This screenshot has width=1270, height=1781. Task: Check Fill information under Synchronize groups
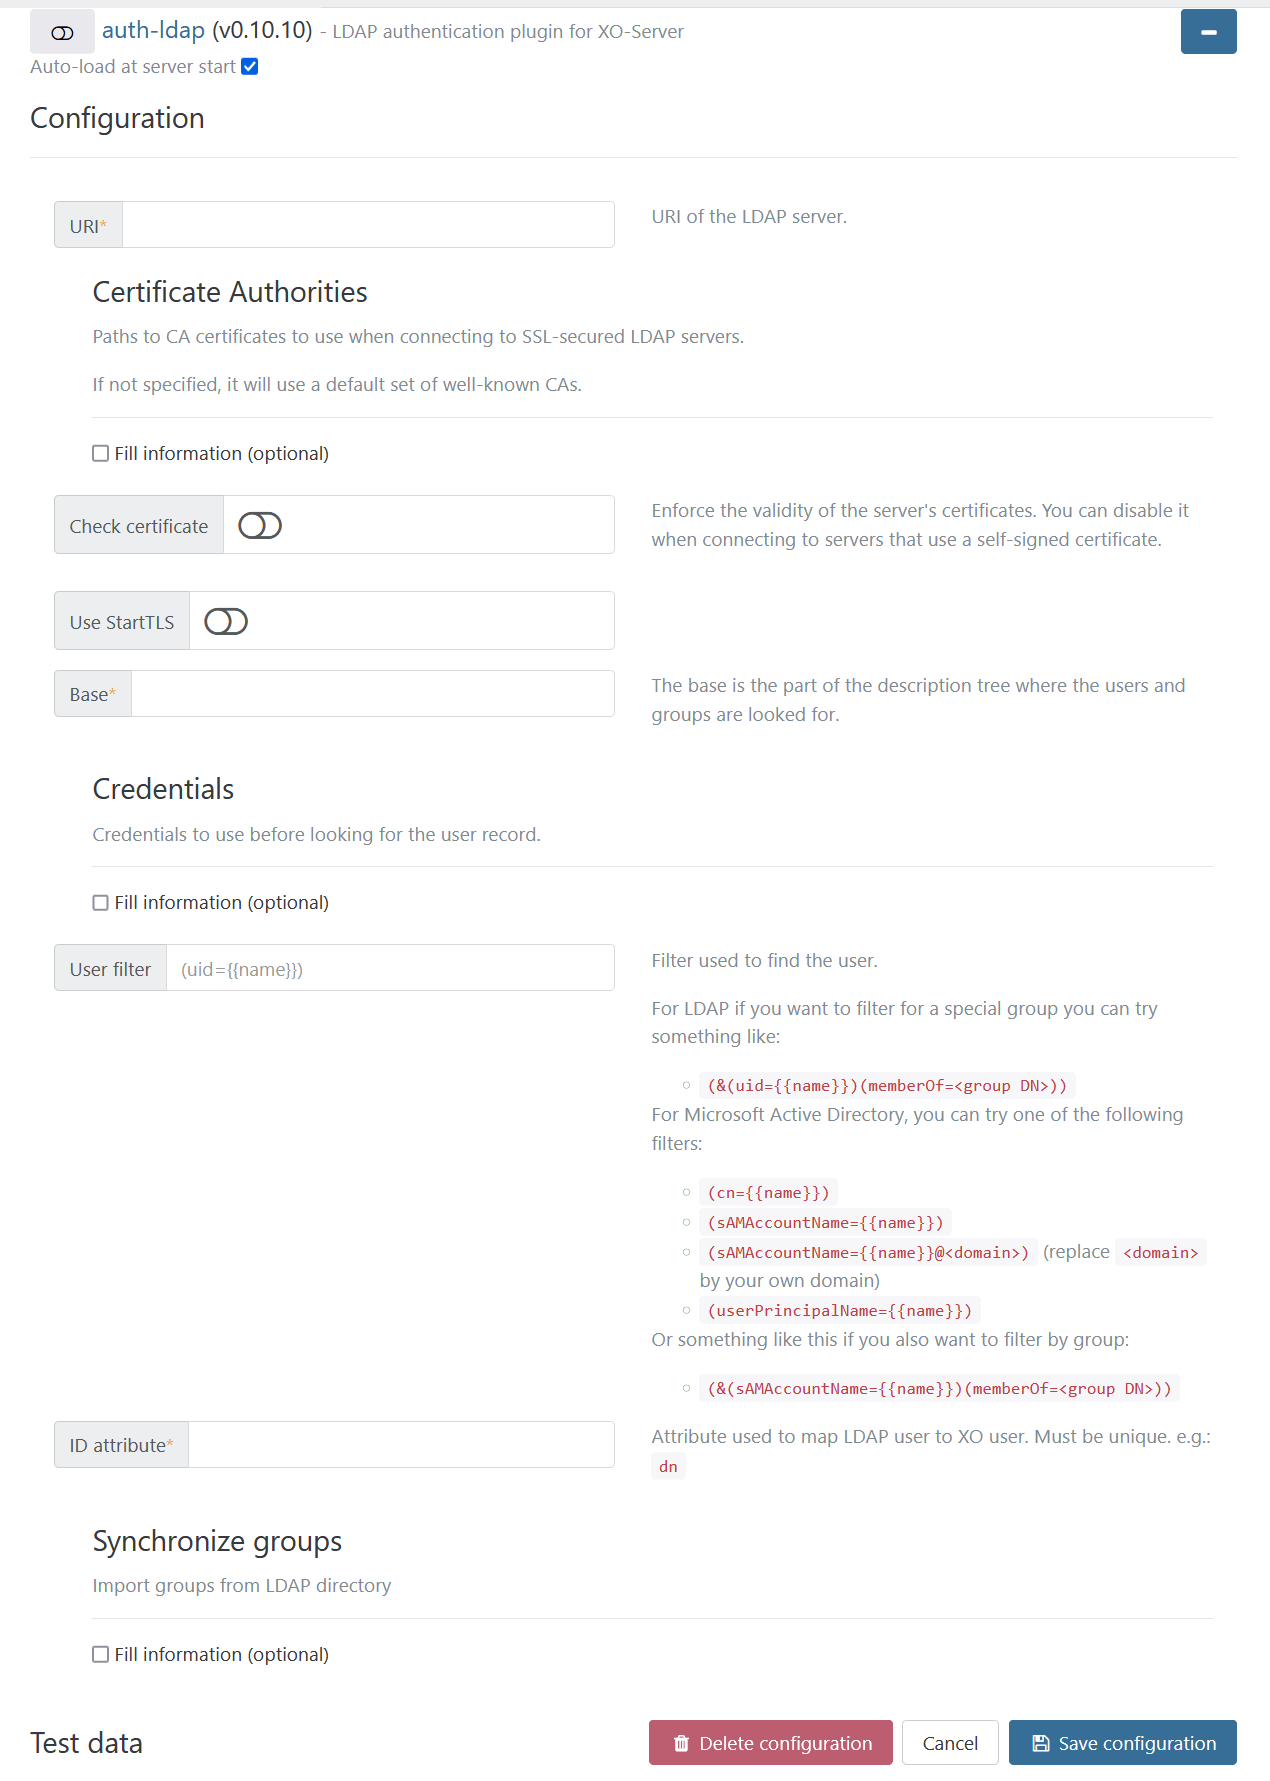[x=100, y=1654]
